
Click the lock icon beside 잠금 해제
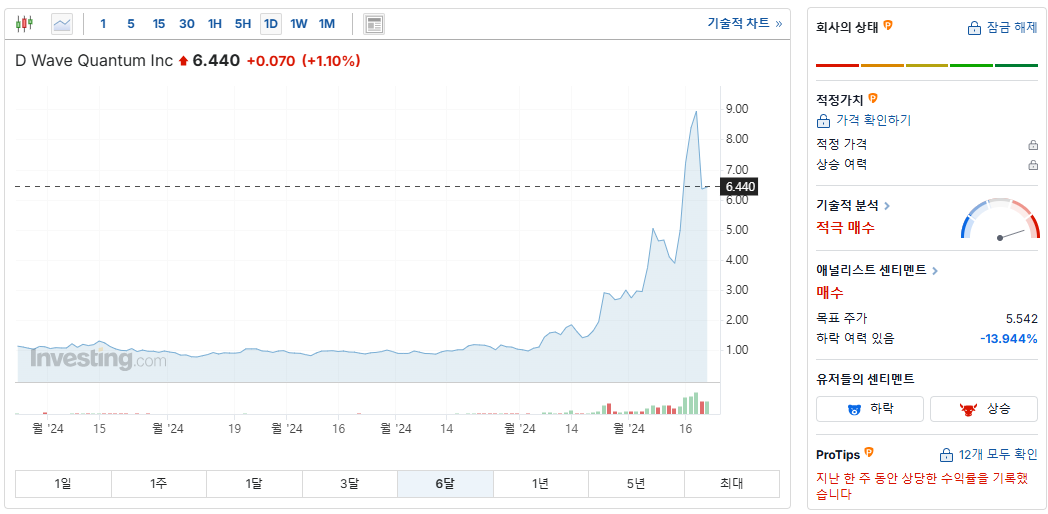974,28
